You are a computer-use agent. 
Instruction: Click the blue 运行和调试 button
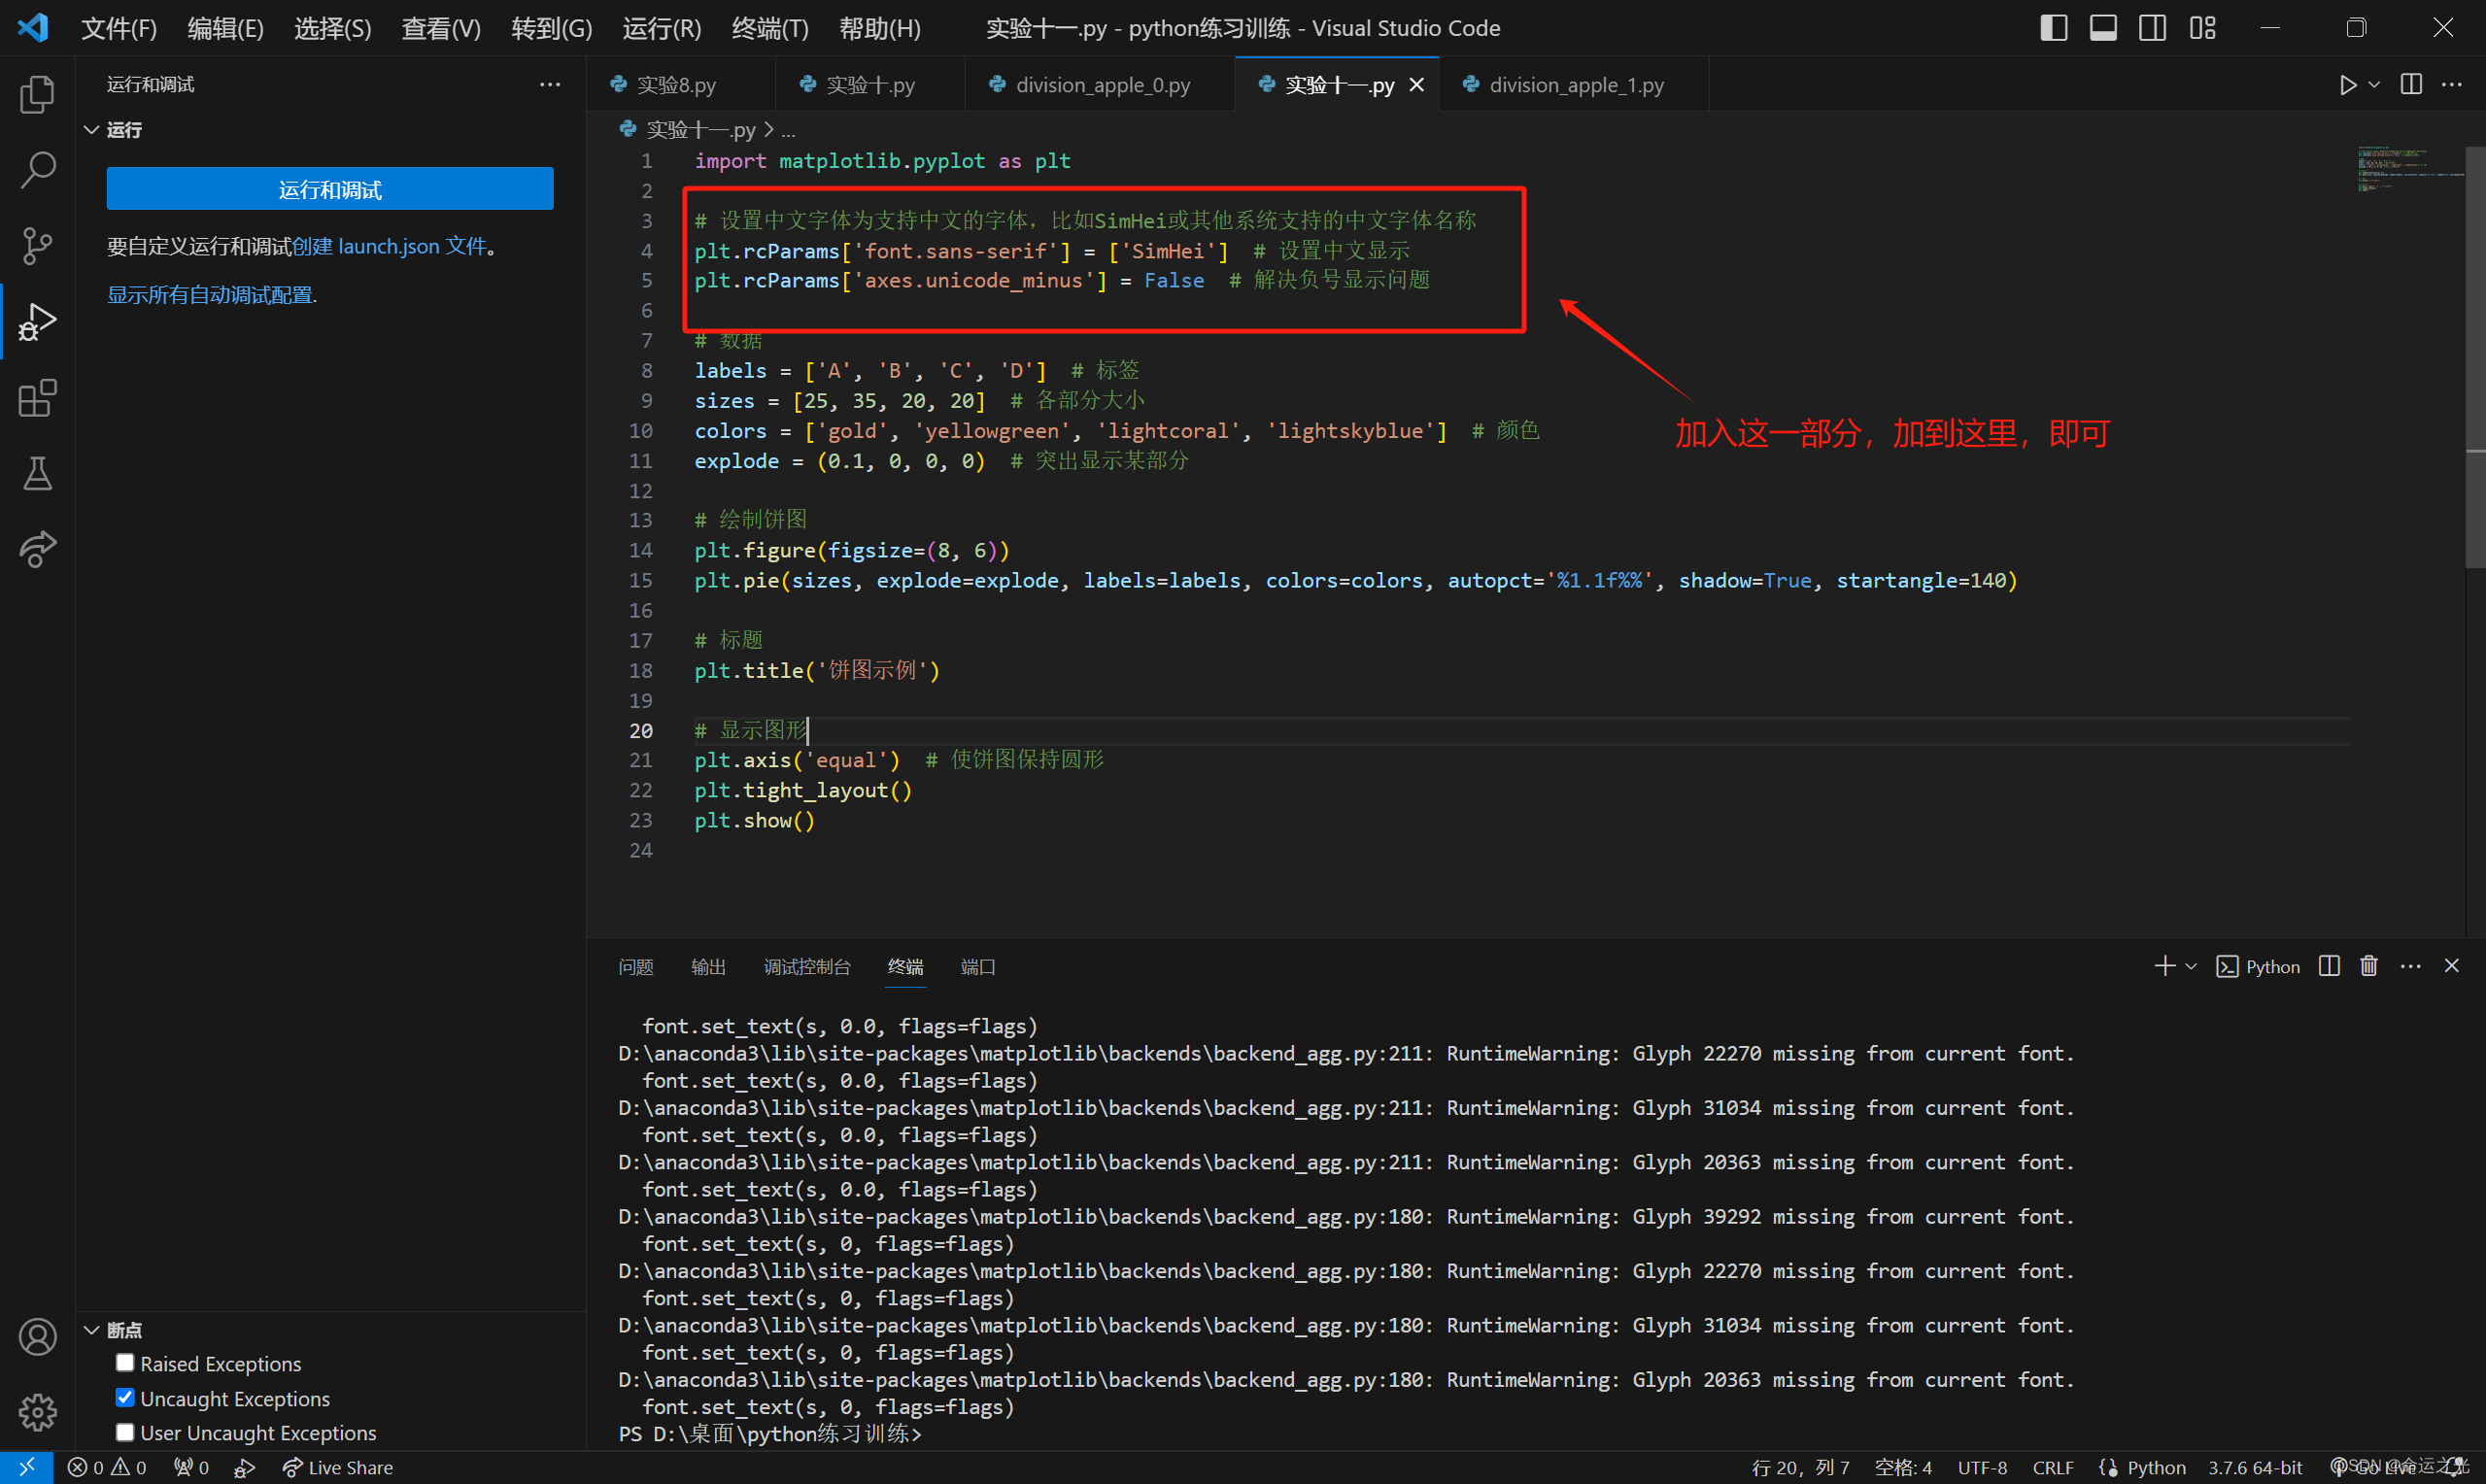(x=330, y=189)
